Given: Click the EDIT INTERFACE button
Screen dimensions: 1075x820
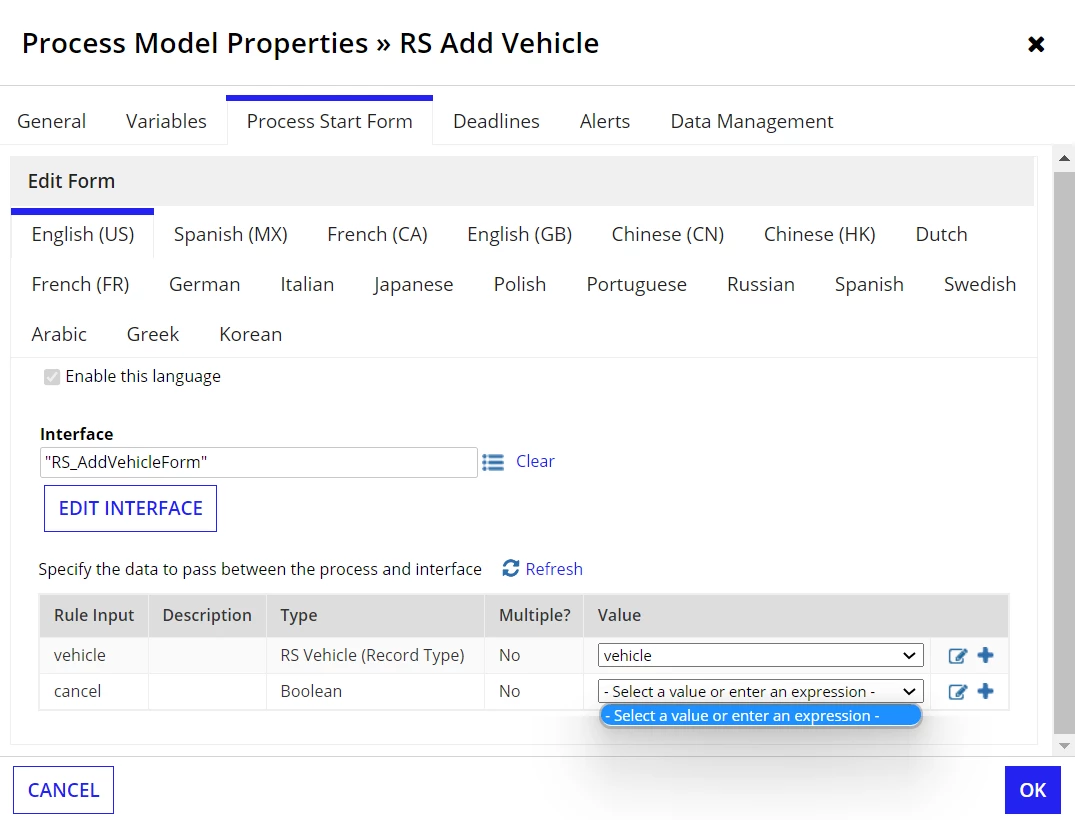Looking at the screenshot, I should [x=130, y=509].
